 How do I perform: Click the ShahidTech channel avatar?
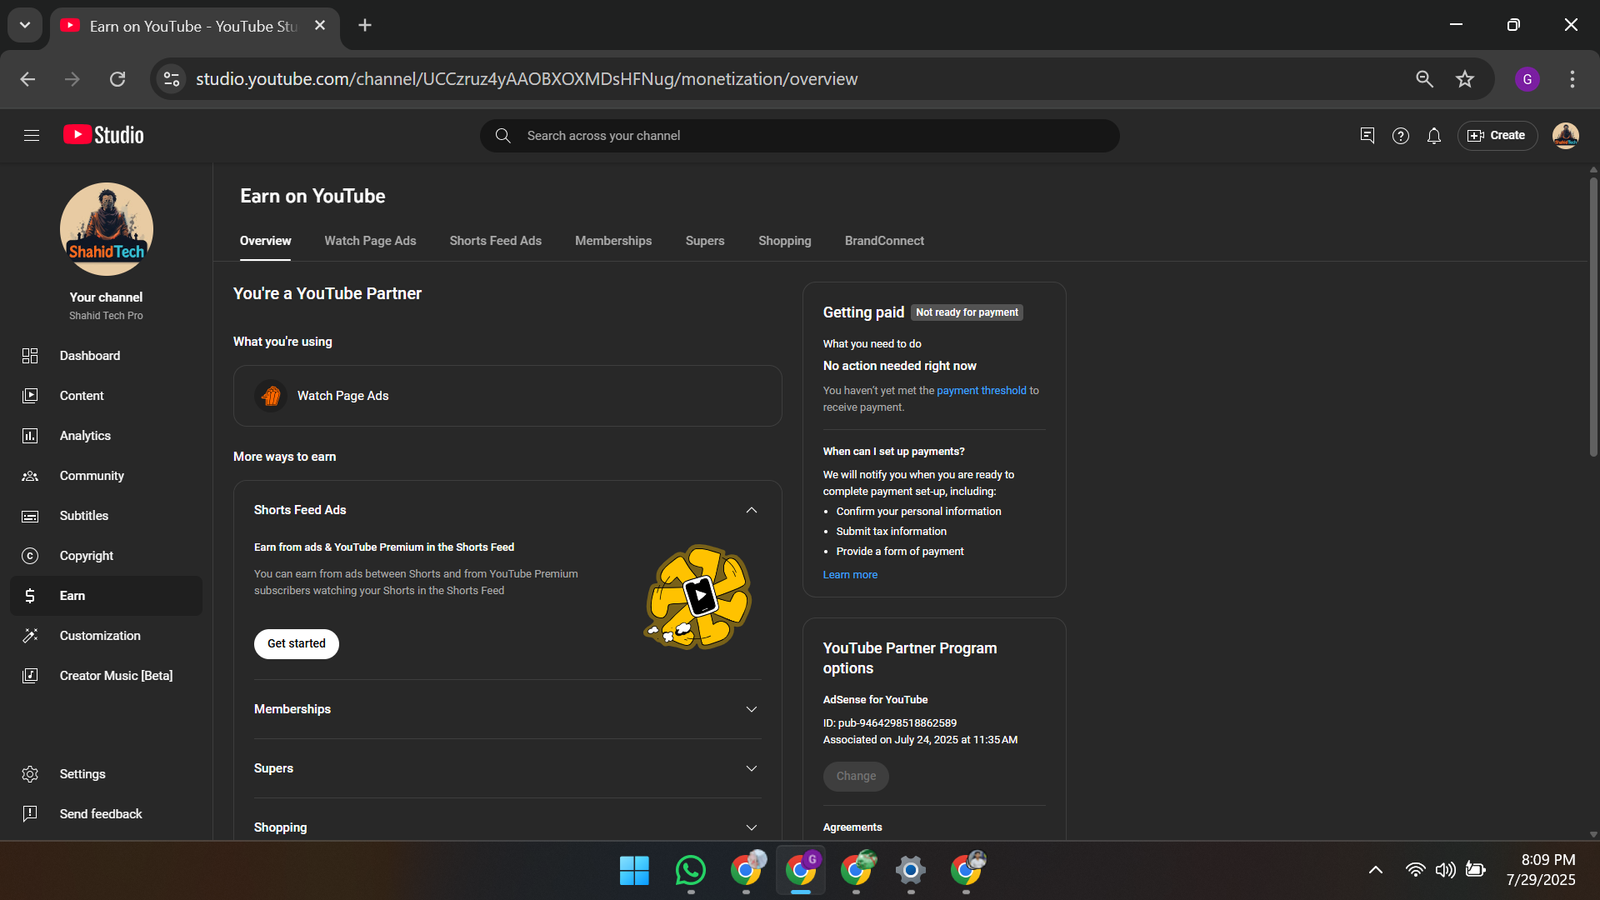[106, 229]
